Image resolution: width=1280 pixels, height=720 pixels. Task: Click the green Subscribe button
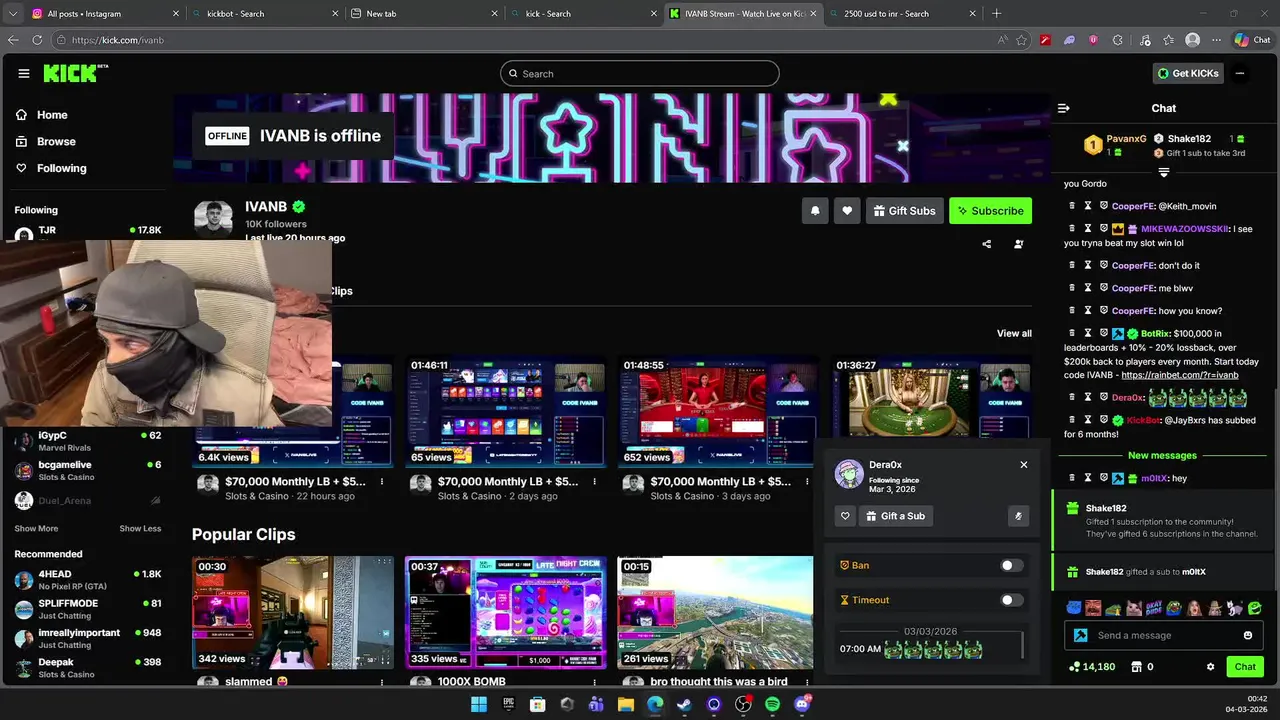point(990,210)
